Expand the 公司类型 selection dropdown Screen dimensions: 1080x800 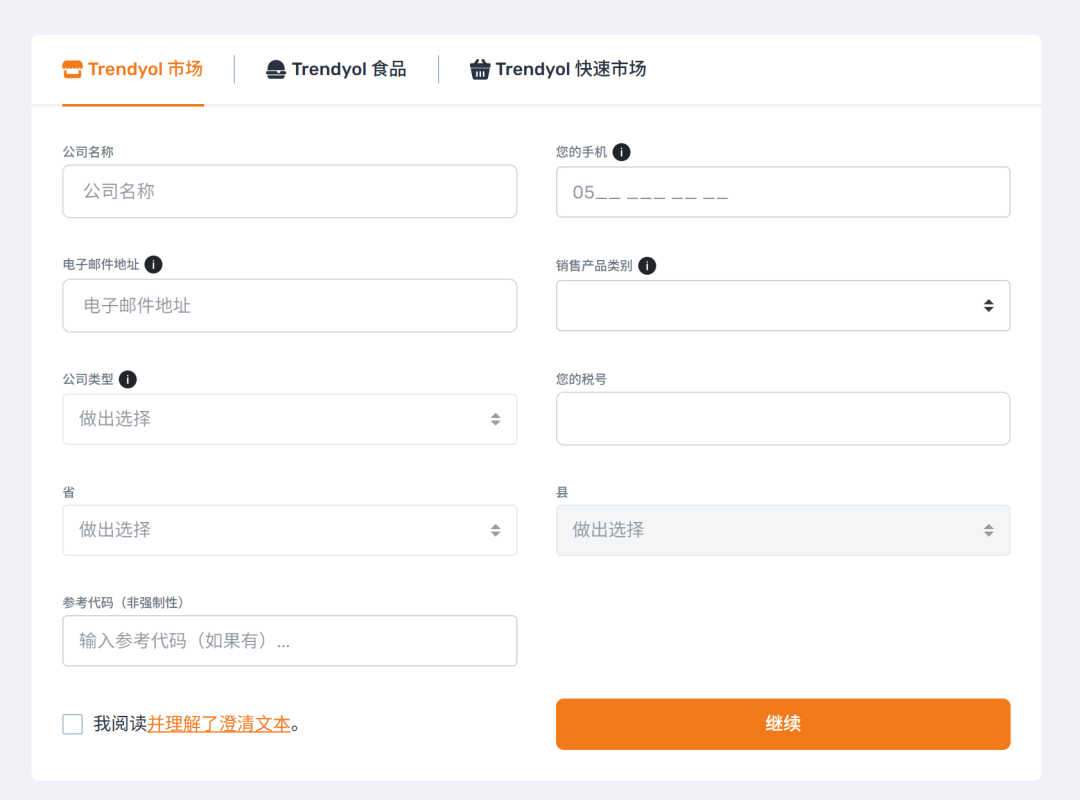tap(289, 419)
